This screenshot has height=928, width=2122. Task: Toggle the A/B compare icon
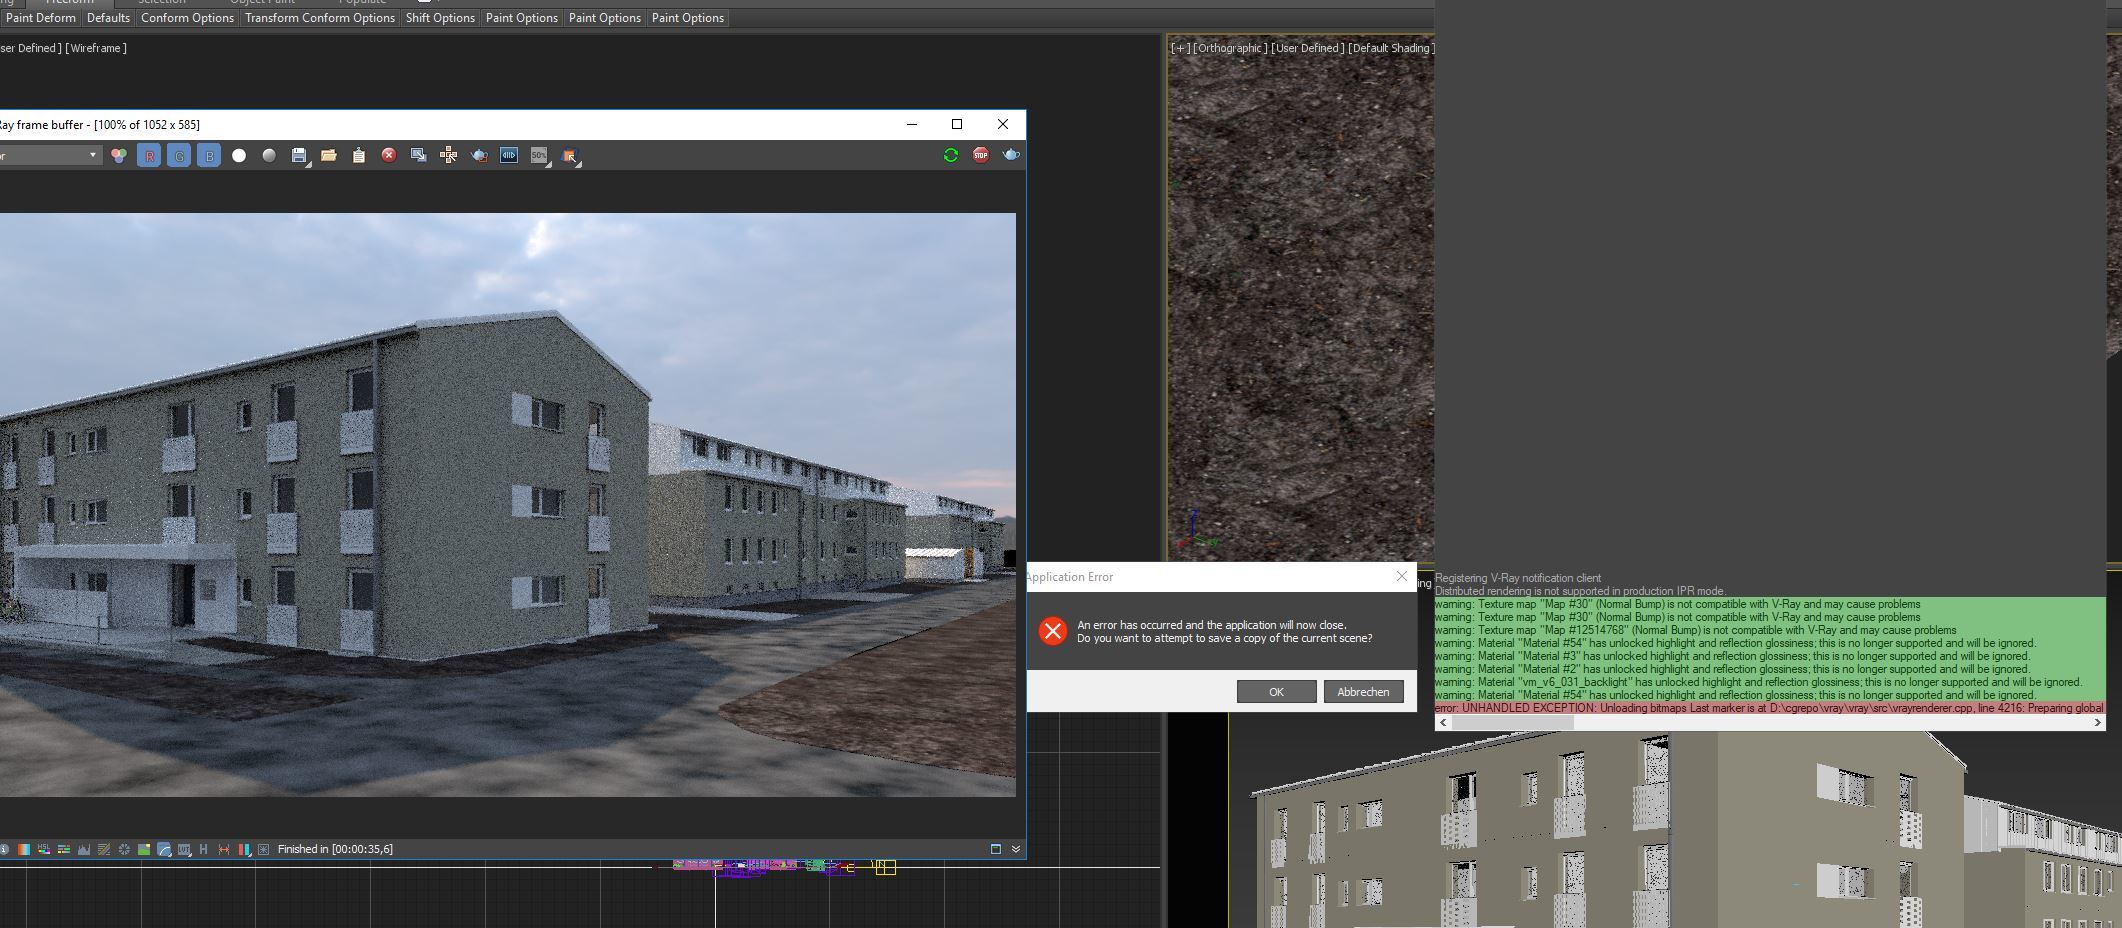coord(224,849)
